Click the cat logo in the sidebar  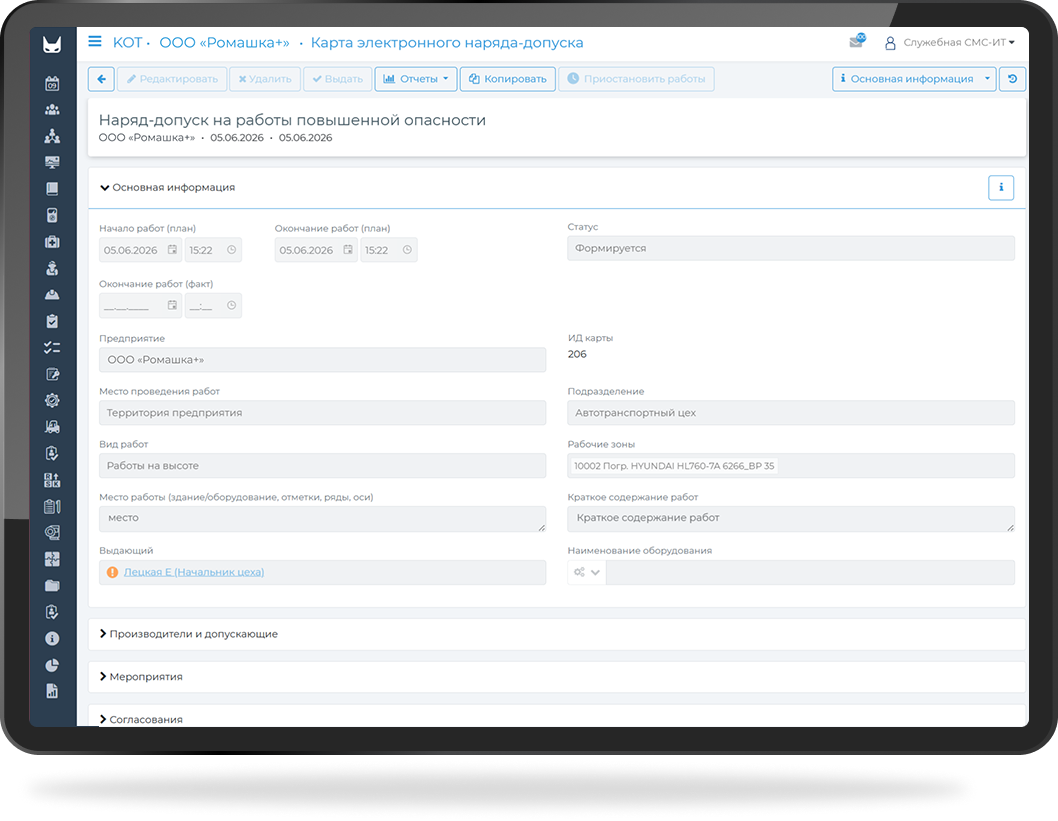52,45
